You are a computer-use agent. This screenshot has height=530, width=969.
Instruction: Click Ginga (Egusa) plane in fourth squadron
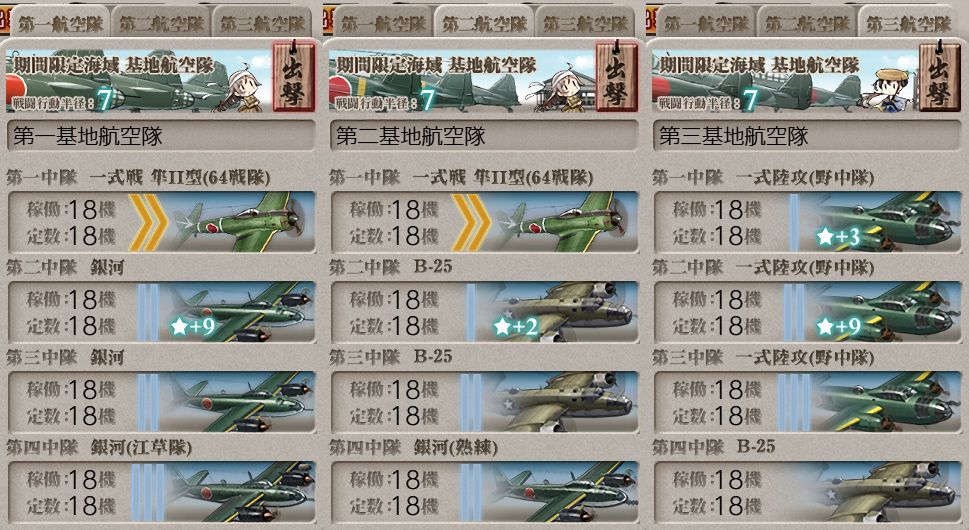161,492
